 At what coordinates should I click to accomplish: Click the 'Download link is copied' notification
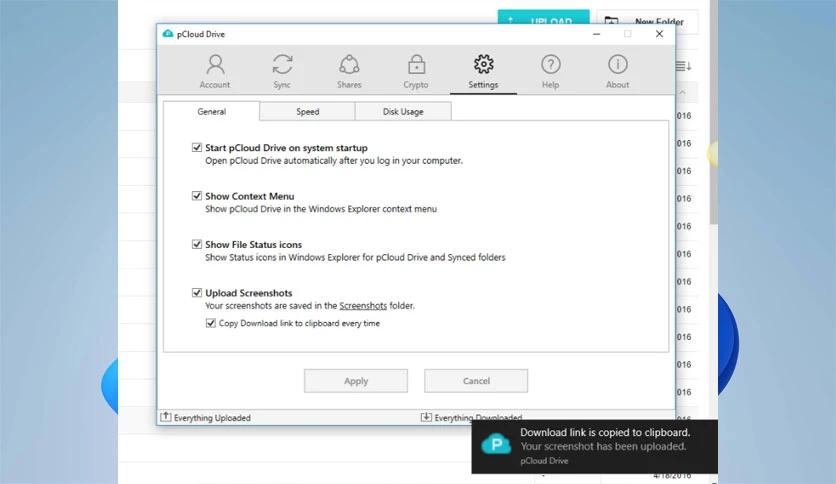(x=594, y=446)
